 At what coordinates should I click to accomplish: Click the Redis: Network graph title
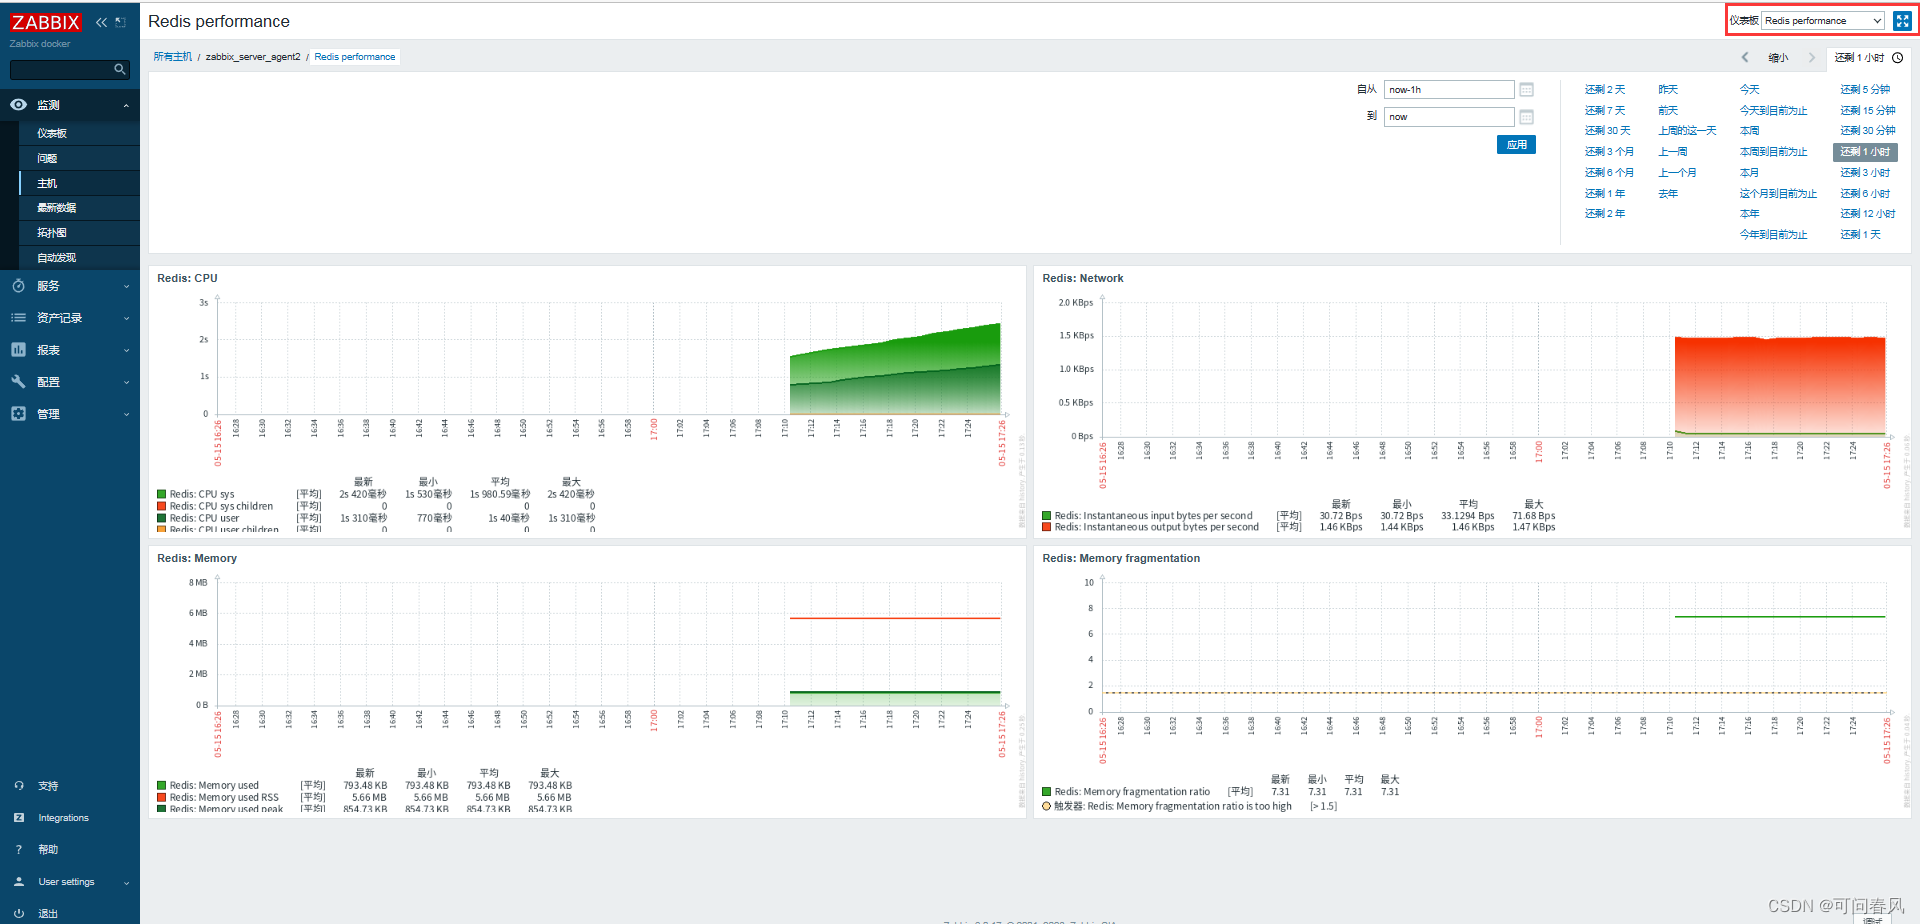coord(1083,279)
